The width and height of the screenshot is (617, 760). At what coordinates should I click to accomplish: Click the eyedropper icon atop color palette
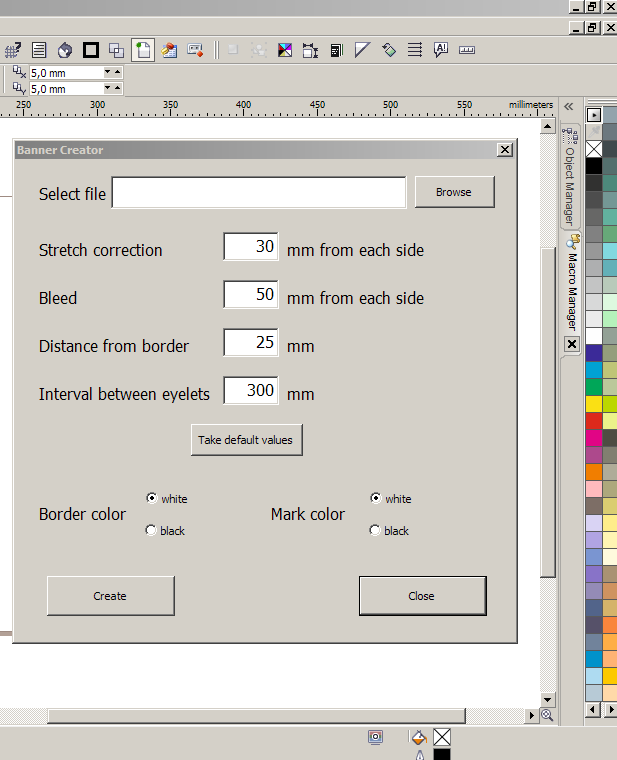pyautogui.click(x=594, y=131)
